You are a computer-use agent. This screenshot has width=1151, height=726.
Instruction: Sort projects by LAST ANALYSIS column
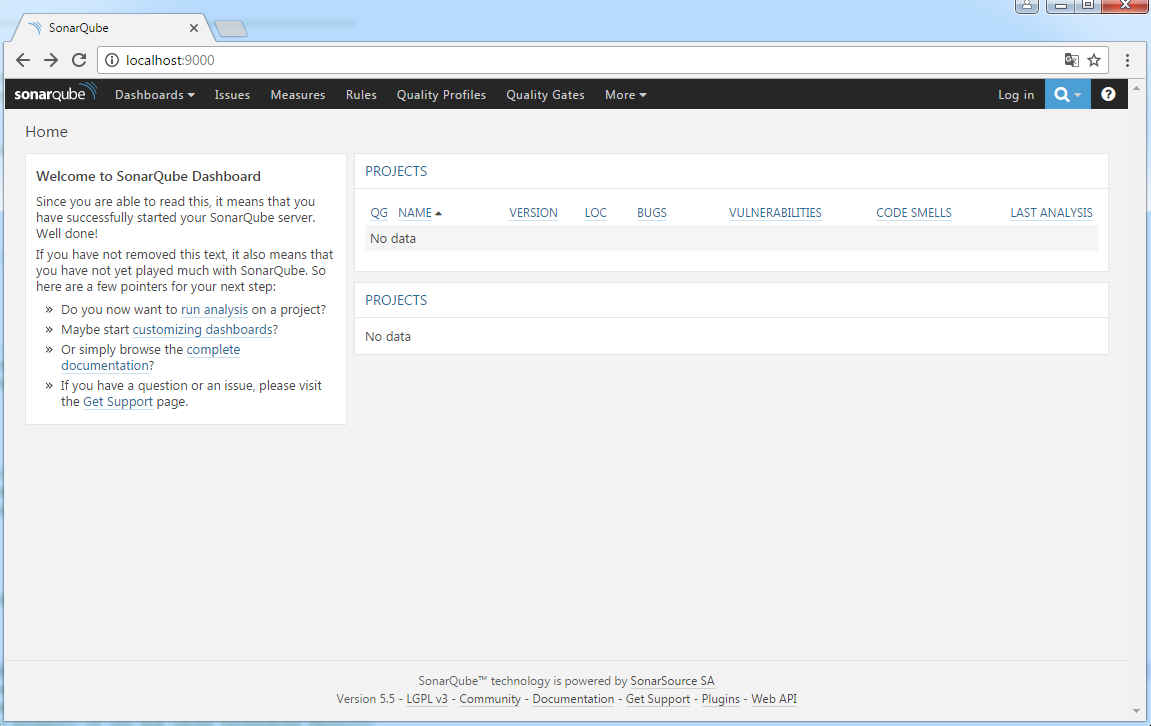point(1051,213)
